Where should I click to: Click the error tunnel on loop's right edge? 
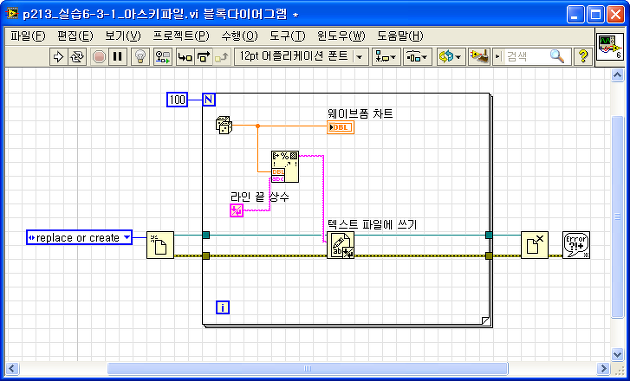[489, 256]
